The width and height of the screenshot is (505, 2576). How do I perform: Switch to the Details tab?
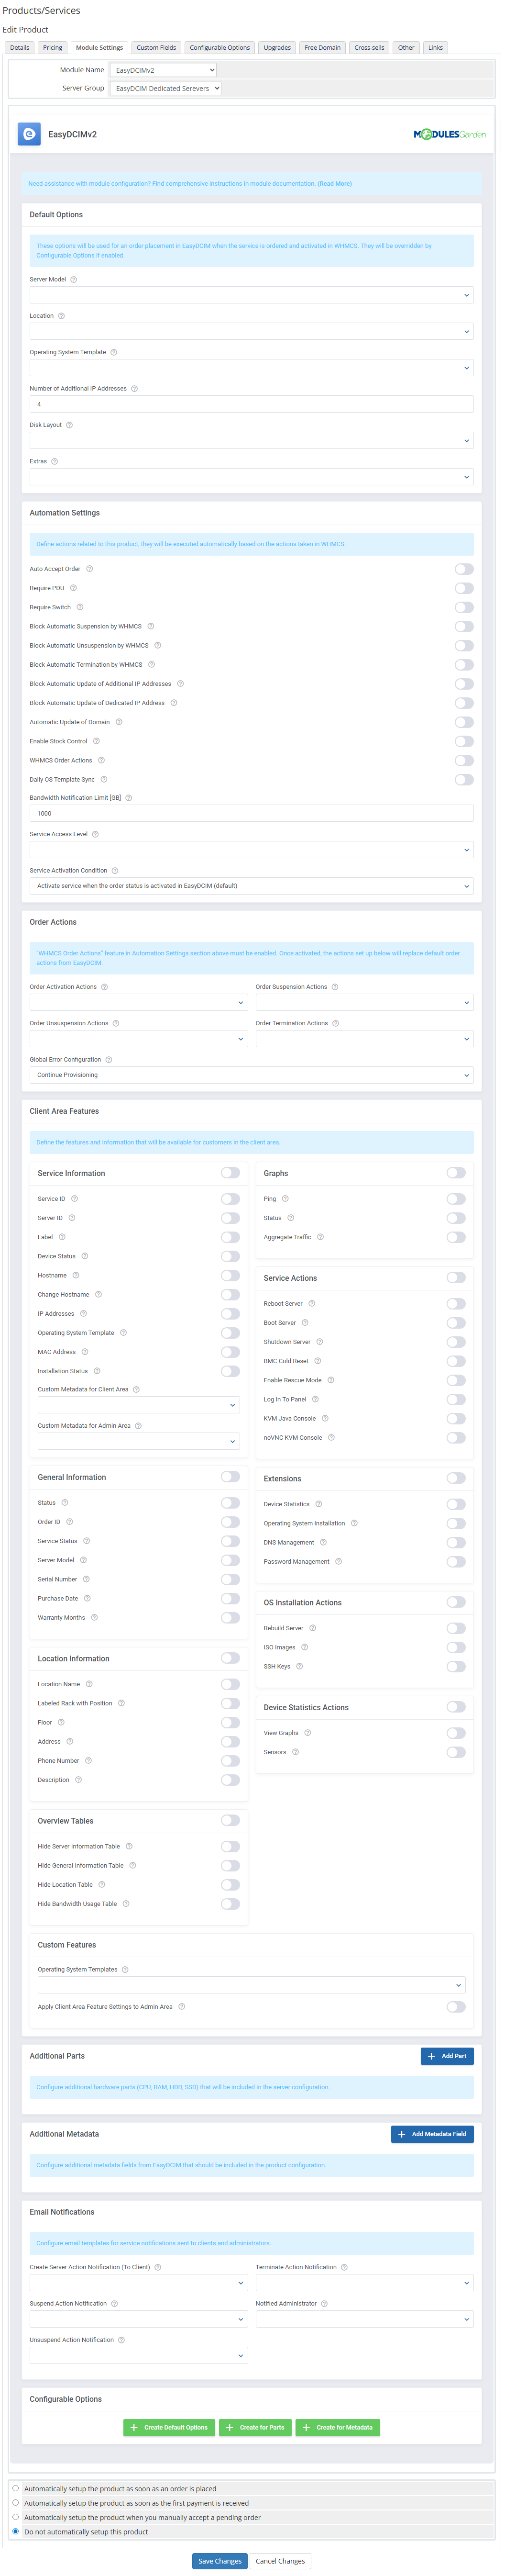(x=20, y=47)
